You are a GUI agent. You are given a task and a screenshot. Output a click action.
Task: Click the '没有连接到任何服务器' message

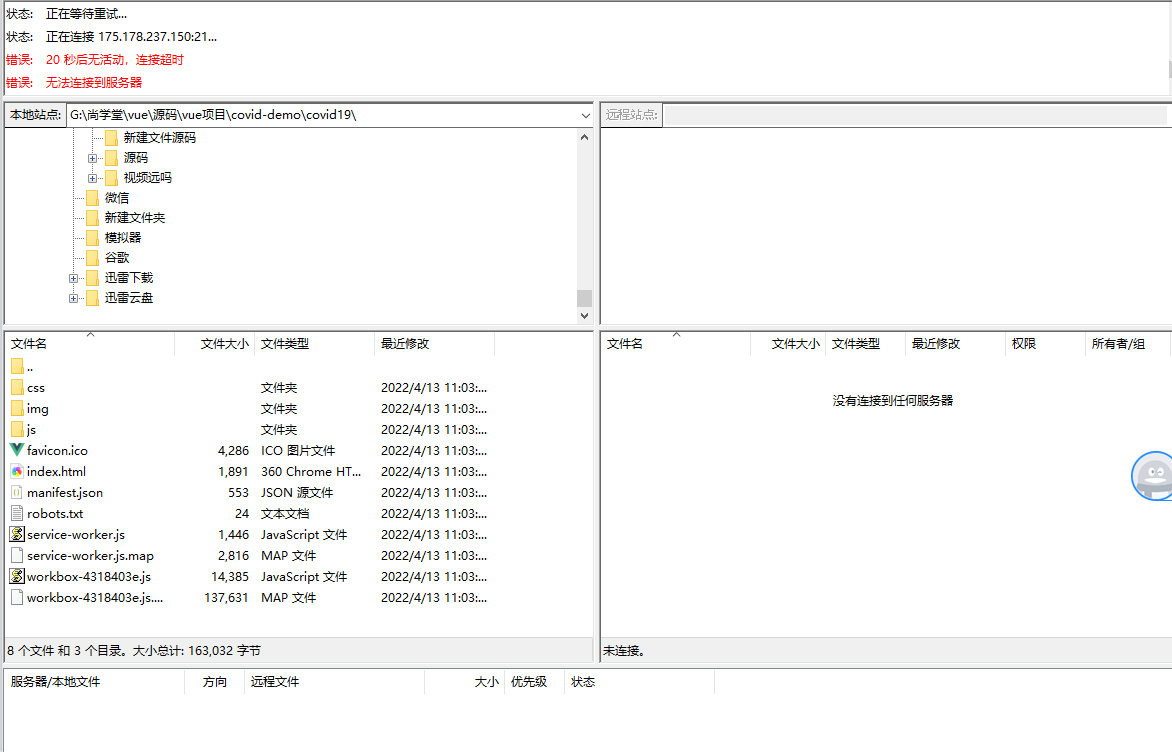pos(892,401)
